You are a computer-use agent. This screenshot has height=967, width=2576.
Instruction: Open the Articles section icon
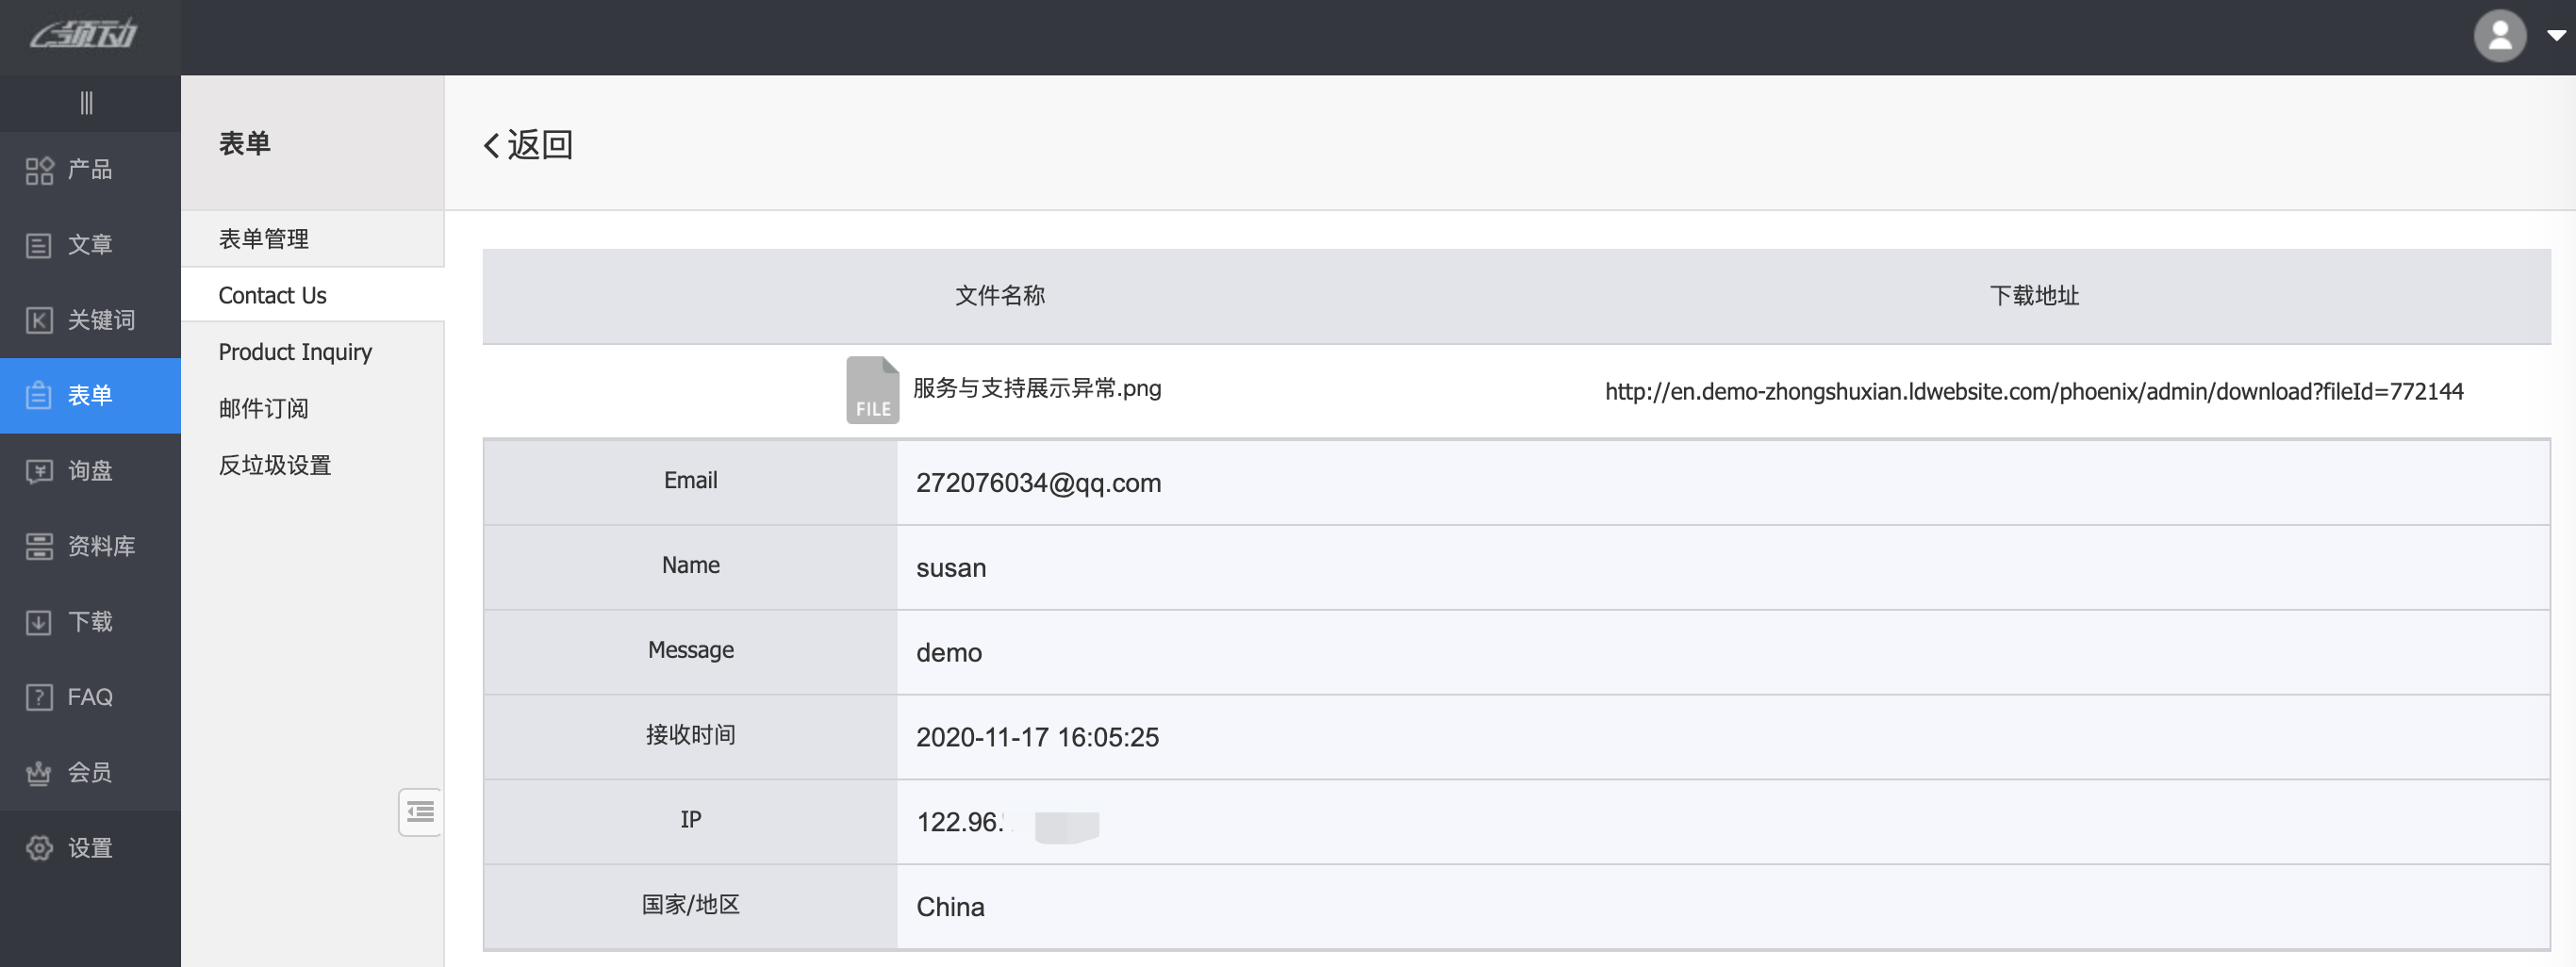(39, 245)
